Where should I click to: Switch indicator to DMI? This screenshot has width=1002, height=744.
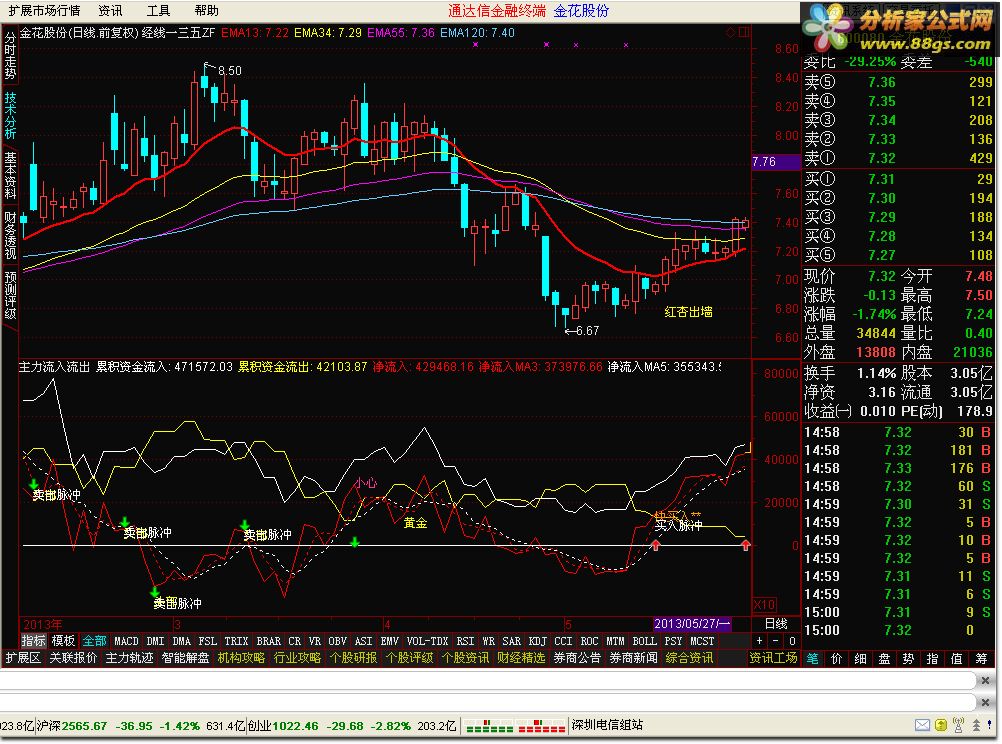click(x=155, y=640)
